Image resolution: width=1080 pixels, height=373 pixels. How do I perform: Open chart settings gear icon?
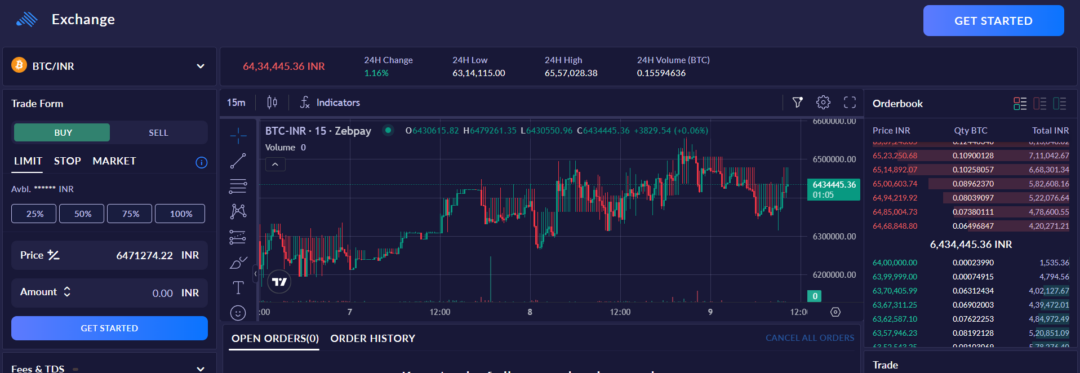(x=823, y=103)
